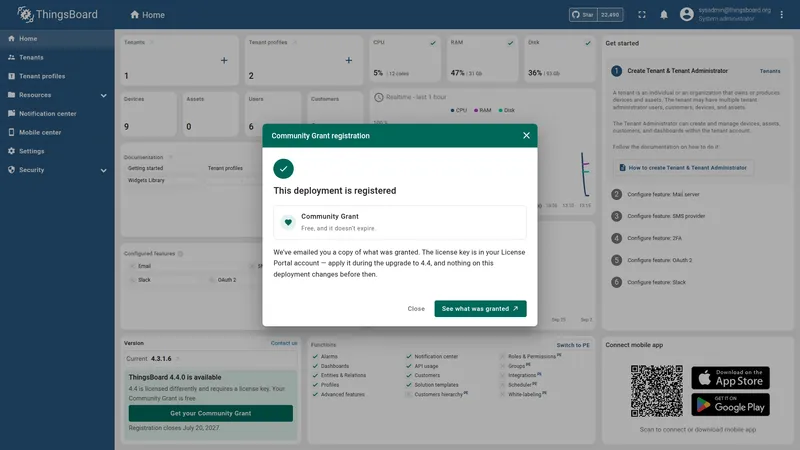The image size is (800, 450).
Task: Toggle the RAM legend color dot
Action: click(x=476, y=110)
